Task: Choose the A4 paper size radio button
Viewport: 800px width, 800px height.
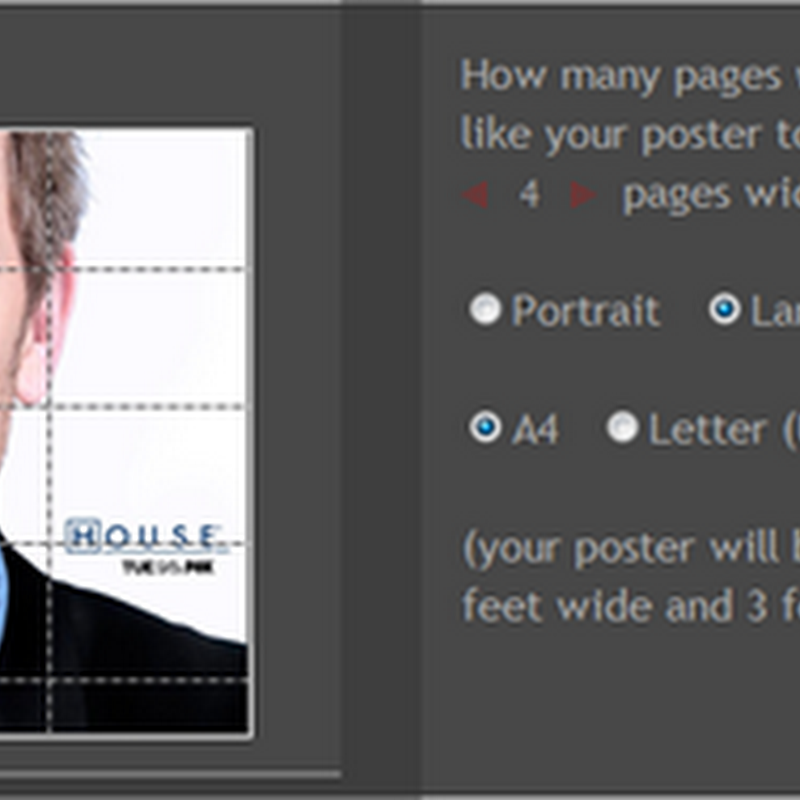Action: click(x=485, y=428)
